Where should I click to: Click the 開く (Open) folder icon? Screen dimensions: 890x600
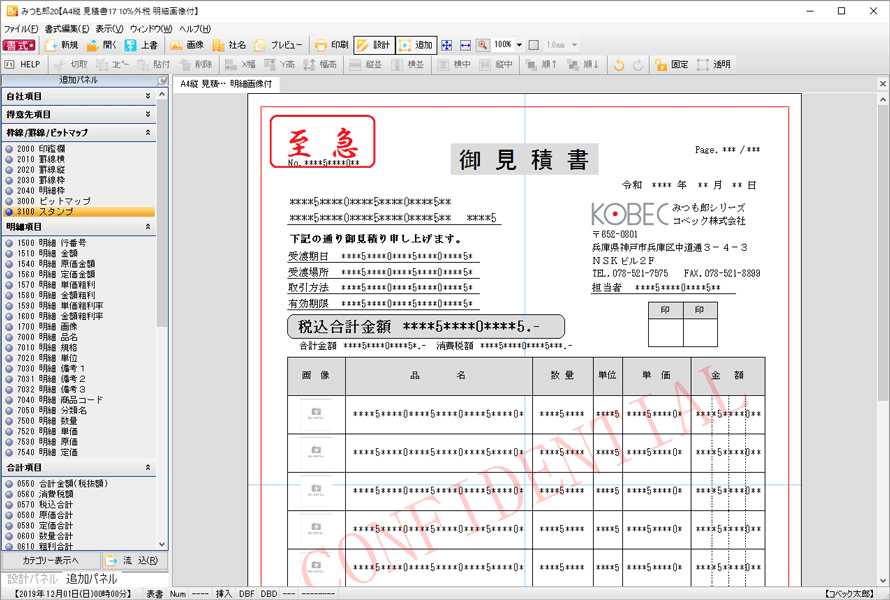(x=101, y=45)
